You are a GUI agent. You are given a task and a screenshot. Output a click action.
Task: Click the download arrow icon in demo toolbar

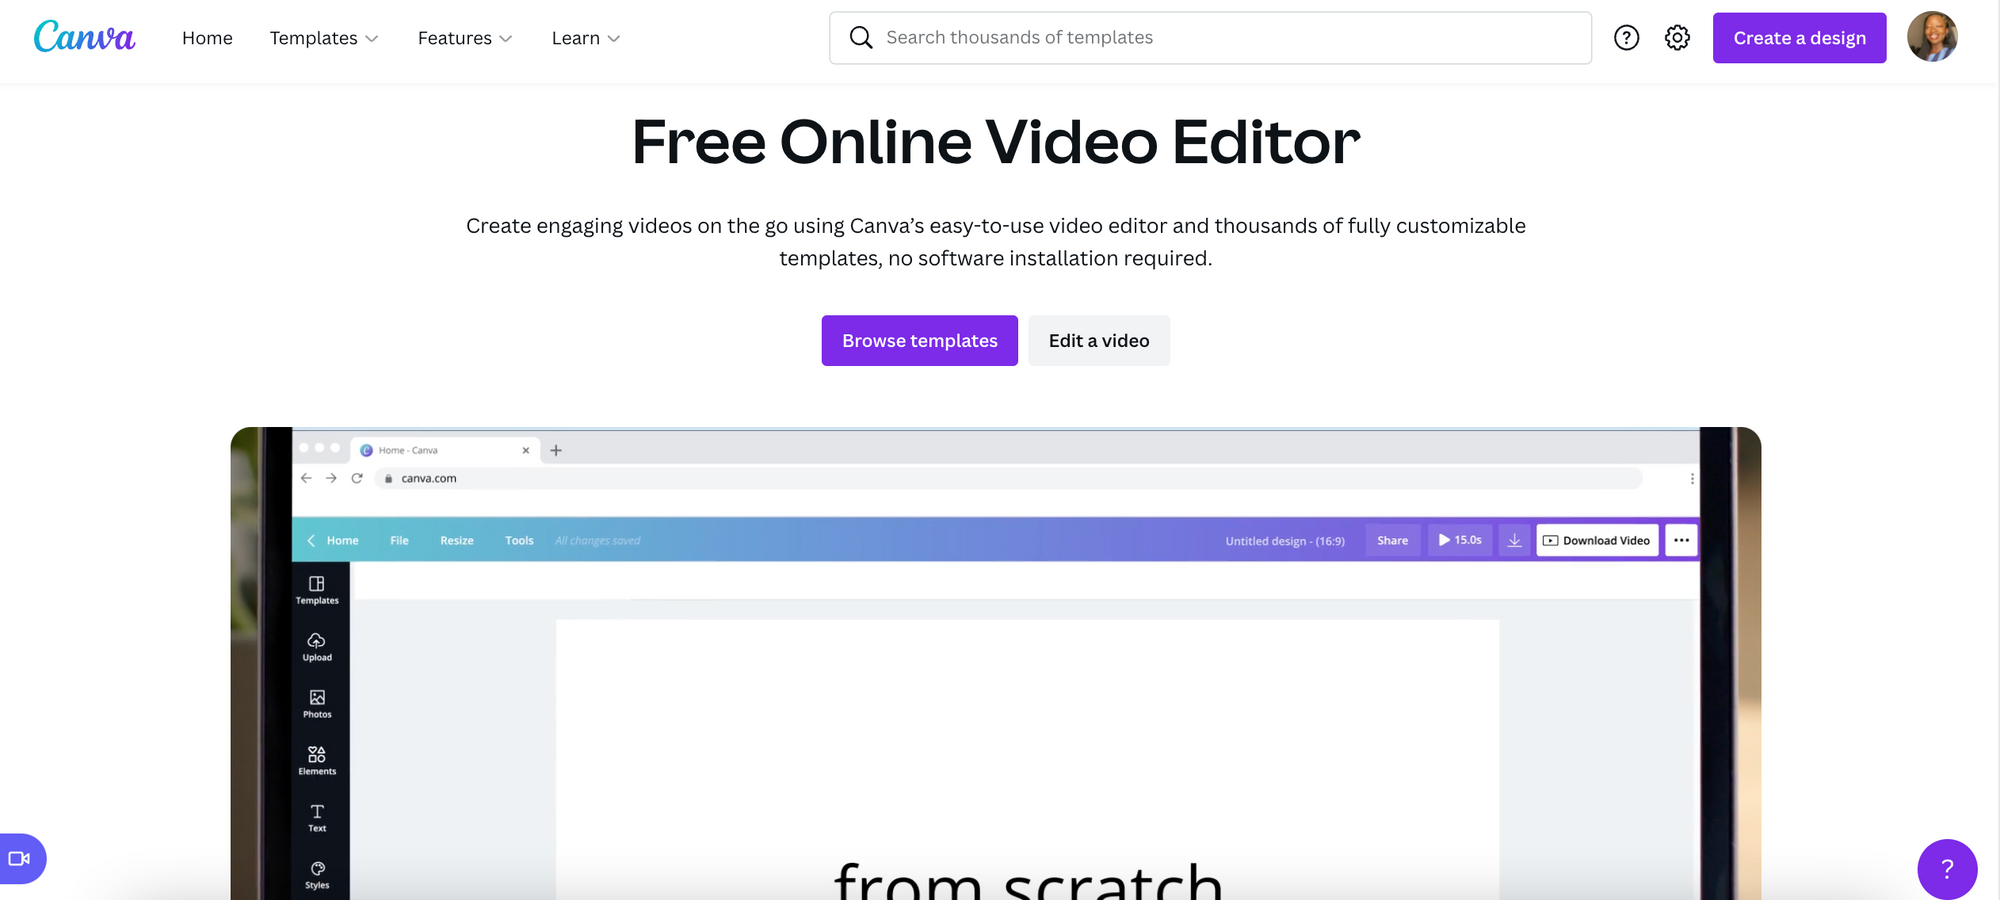(x=1514, y=540)
